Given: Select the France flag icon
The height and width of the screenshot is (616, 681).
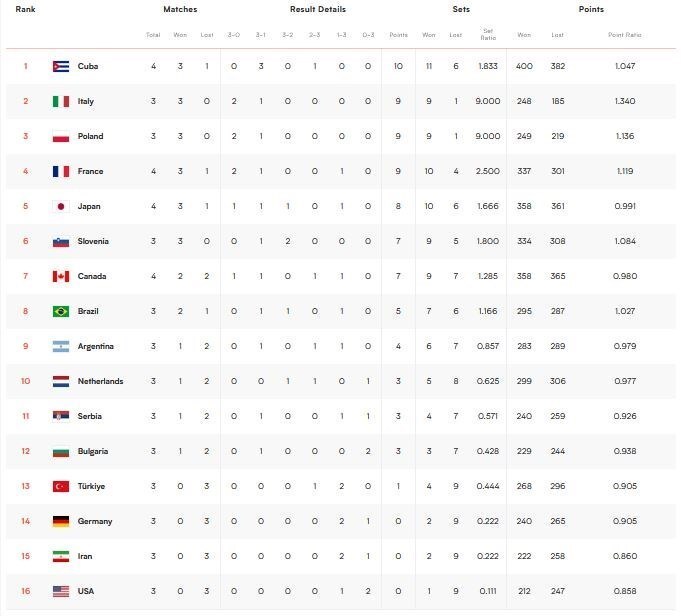Looking at the screenshot, I should pyautogui.click(x=60, y=171).
